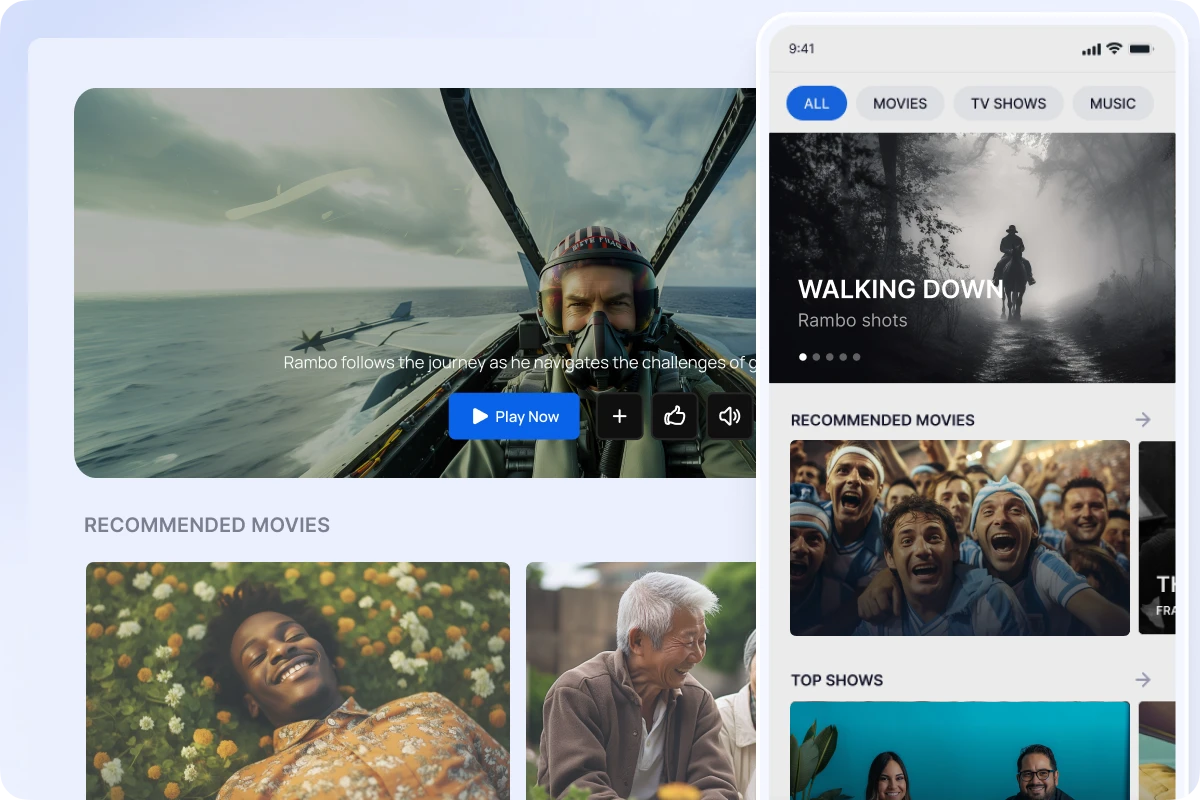
Task: Switch to the TV SHOWS tab
Action: [x=1008, y=103]
